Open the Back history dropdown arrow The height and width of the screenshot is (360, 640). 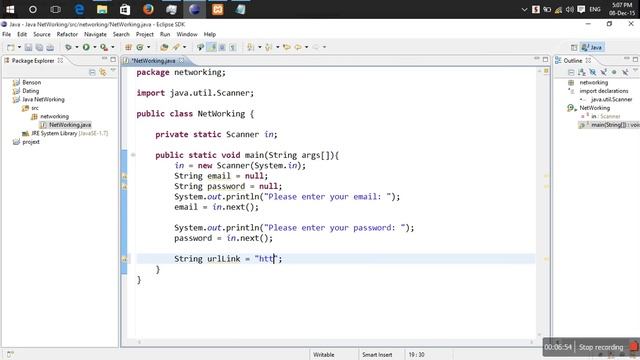(x=307, y=47)
